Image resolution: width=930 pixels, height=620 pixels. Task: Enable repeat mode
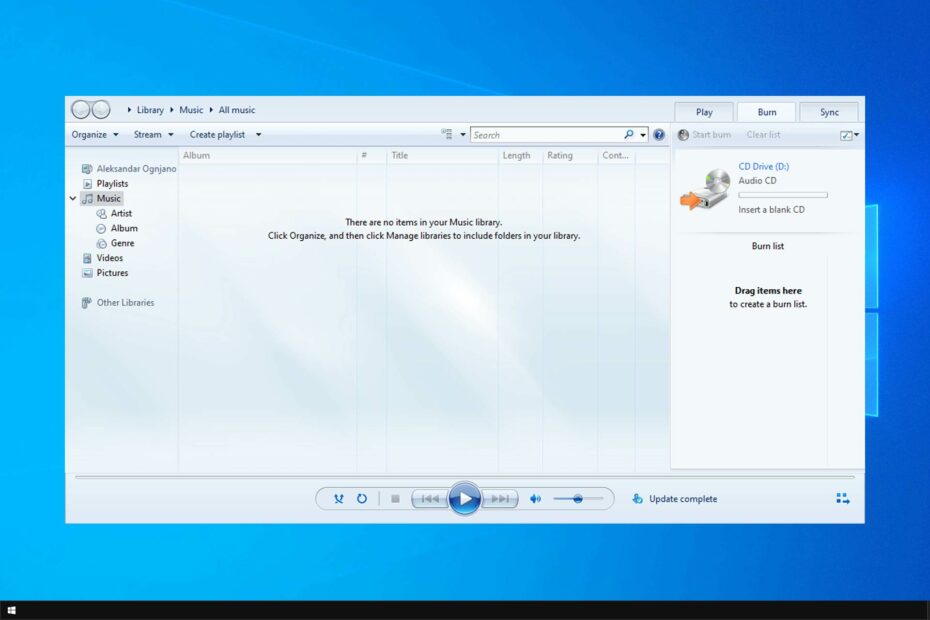pyautogui.click(x=362, y=498)
